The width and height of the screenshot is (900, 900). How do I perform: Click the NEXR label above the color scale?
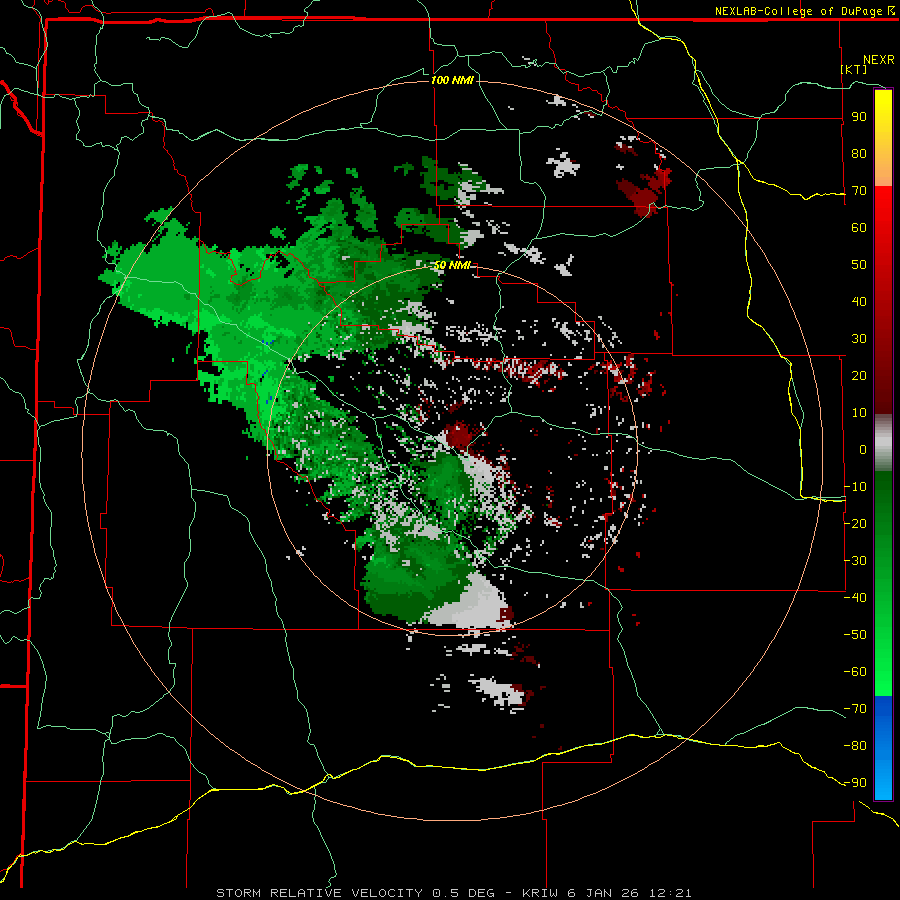coord(879,60)
